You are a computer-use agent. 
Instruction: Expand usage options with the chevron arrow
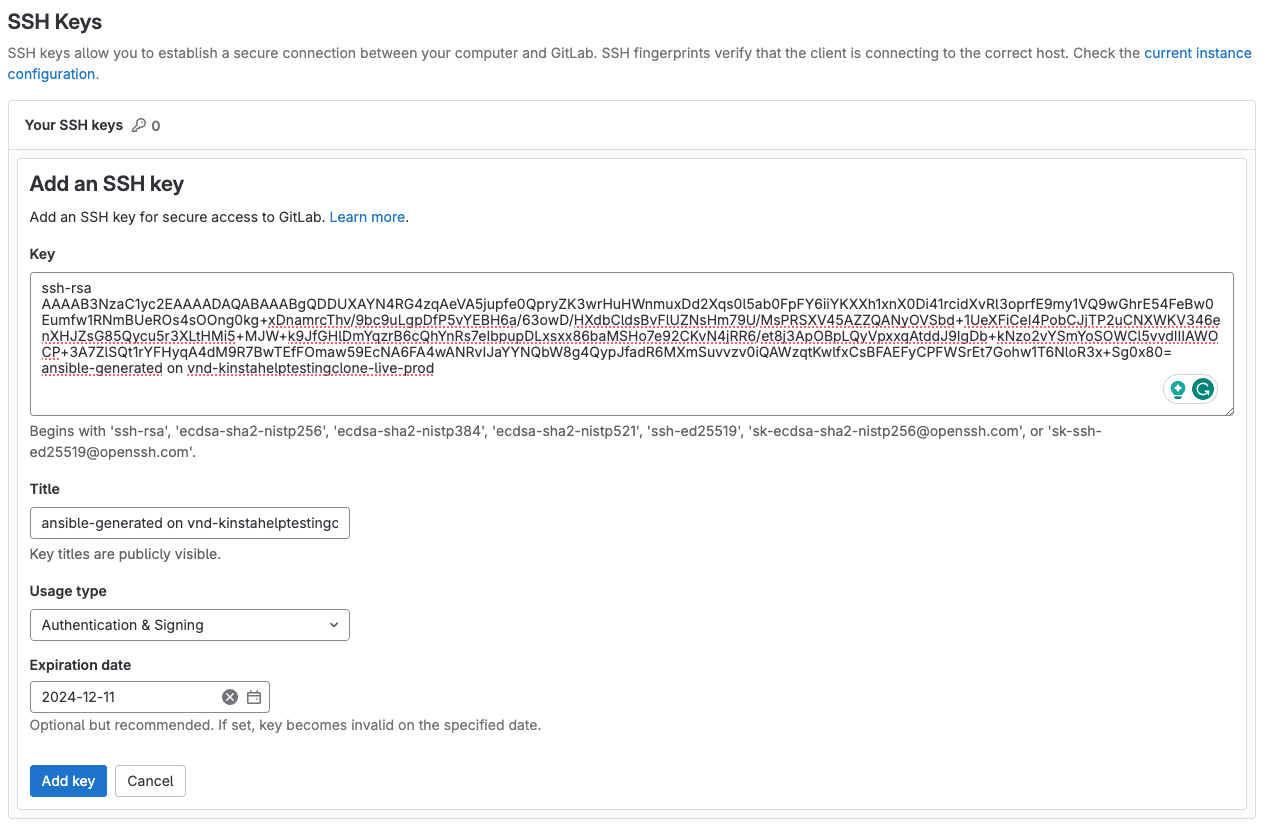[x=334, y=625]
